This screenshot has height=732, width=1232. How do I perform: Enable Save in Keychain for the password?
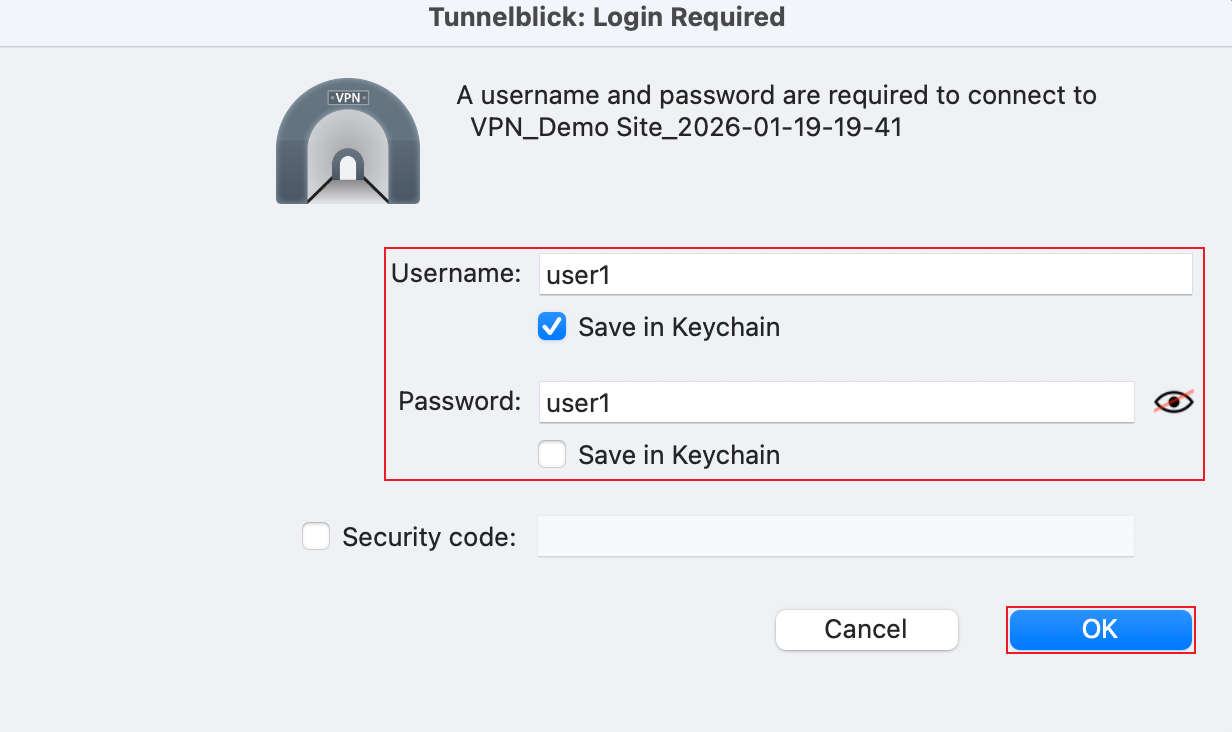[x=552, y=454]
